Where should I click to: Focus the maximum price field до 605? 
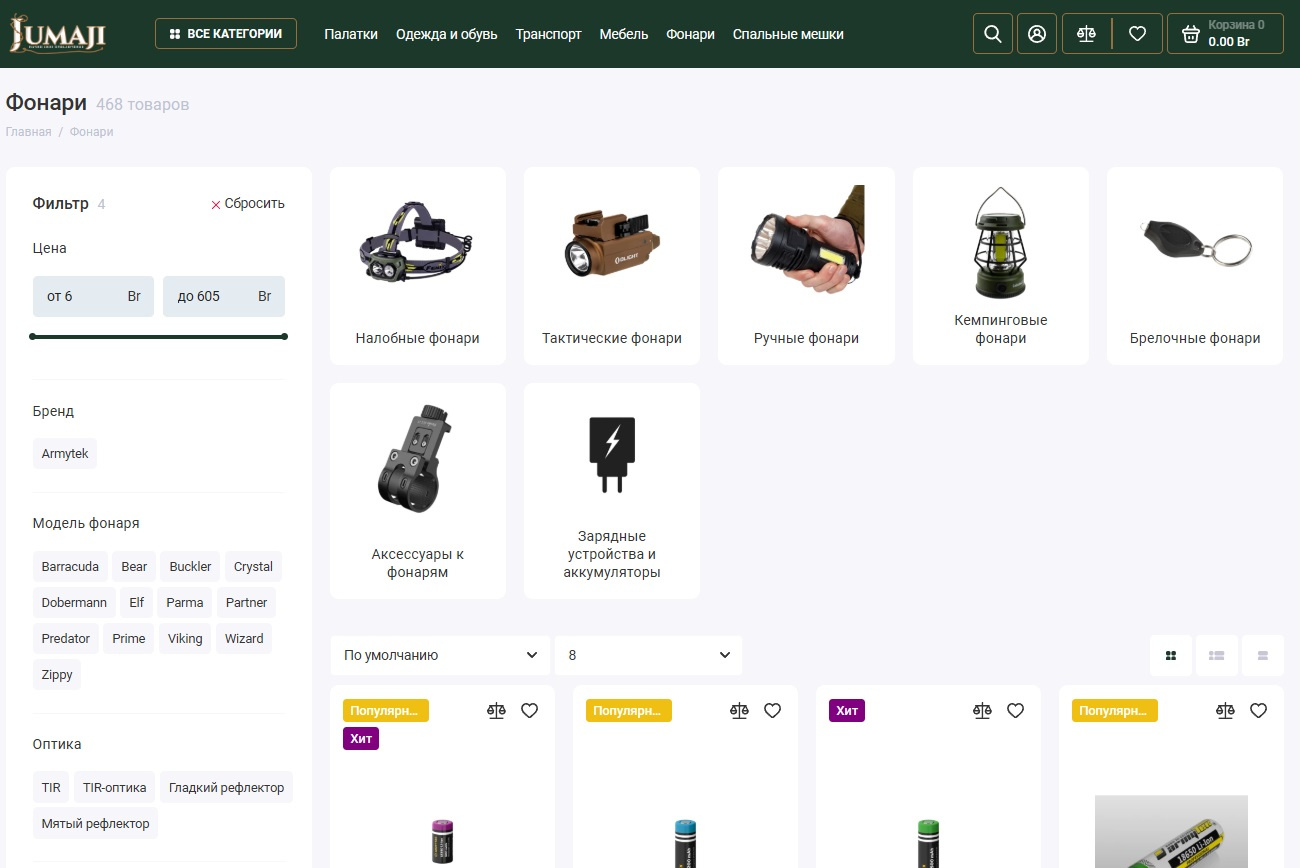(224, 297)
